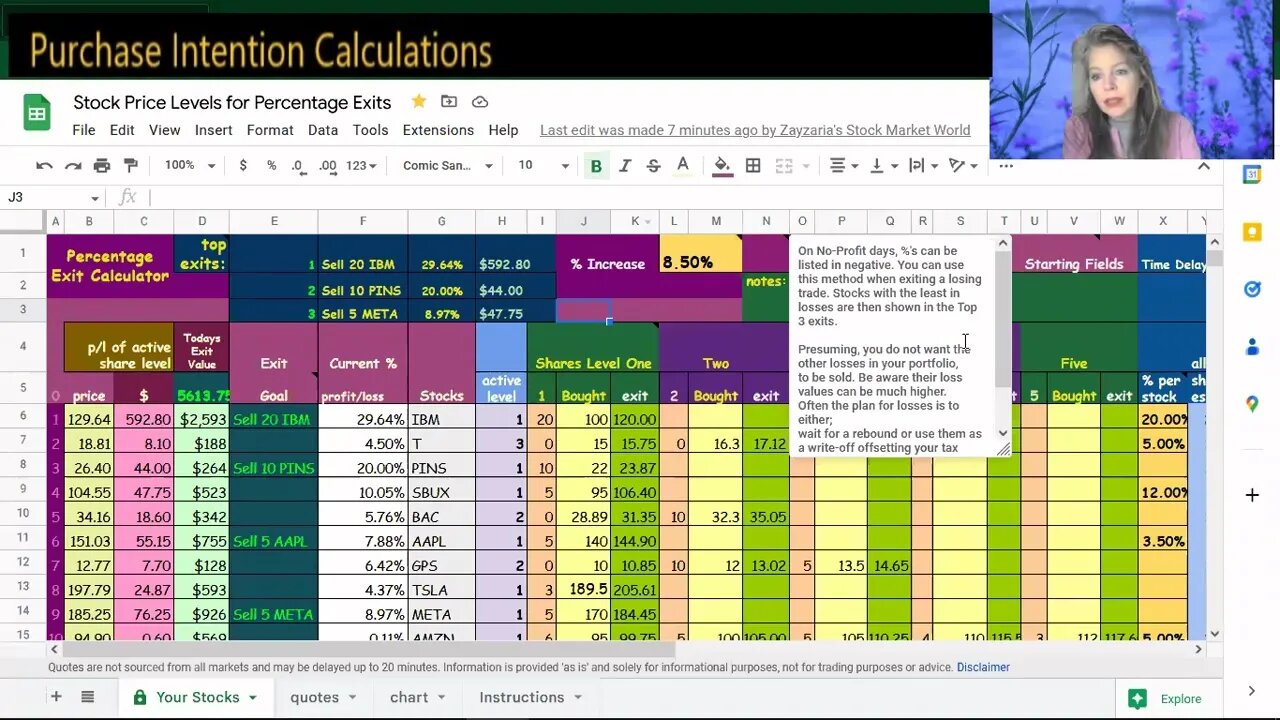The width and height of the screenshot is (1280, 720).
Task: Undo the last action
Action: coord(44,166)
